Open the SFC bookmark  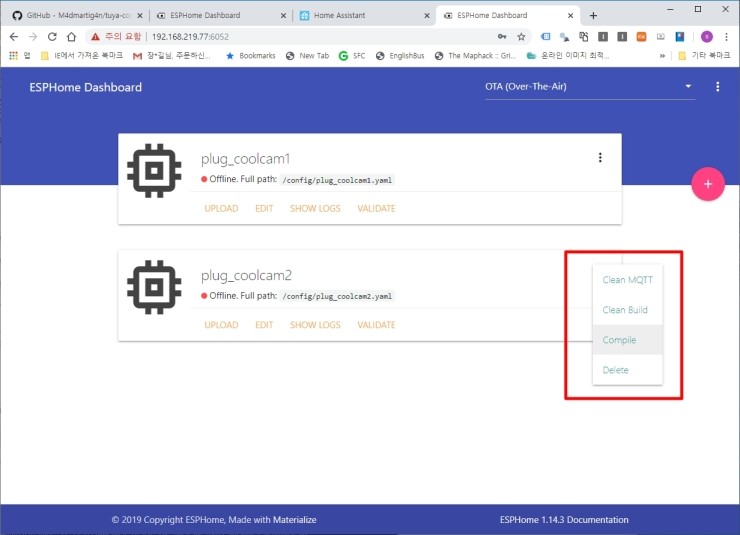tap(352, 56)
